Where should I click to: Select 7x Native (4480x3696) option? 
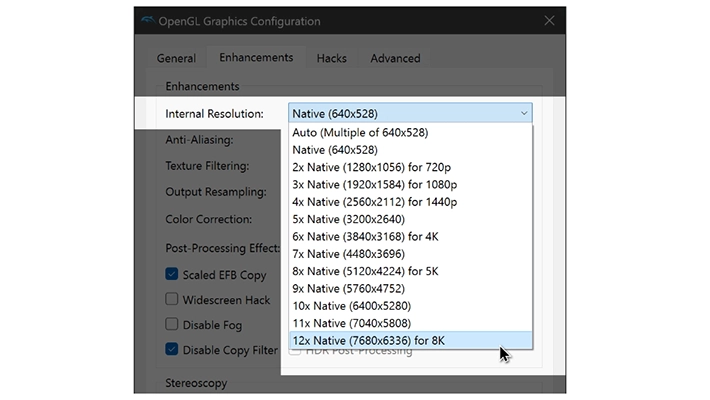(410, 254)
